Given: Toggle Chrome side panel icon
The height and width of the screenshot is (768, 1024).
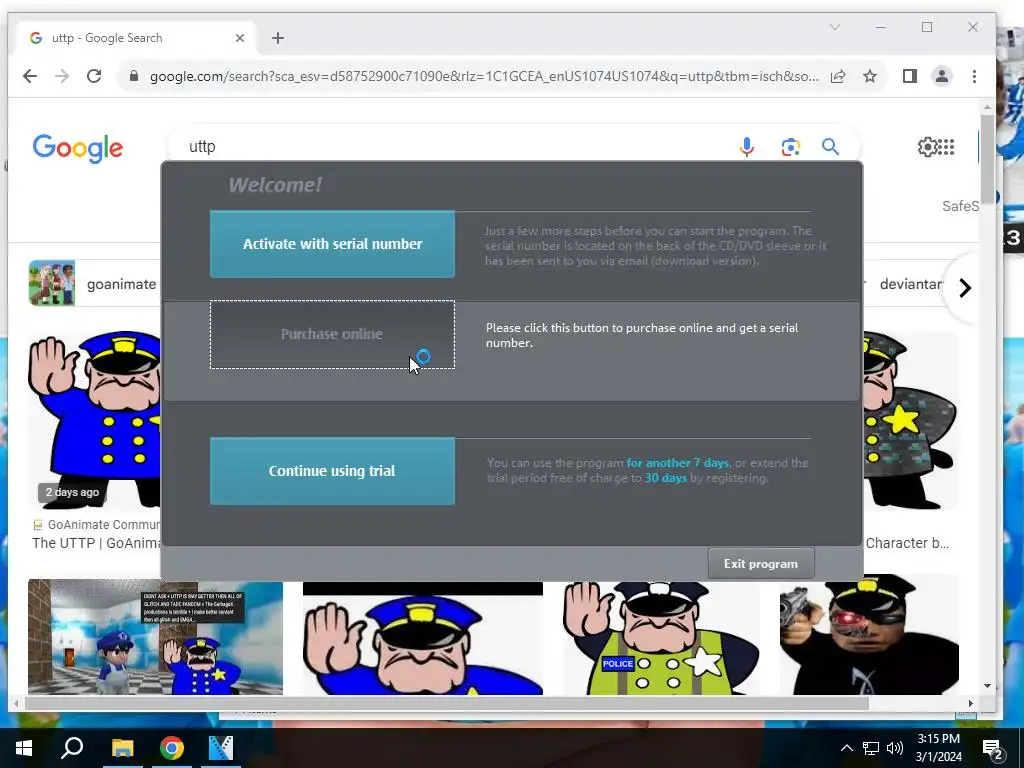Looking at the screenshot, I should pos(910,76).
